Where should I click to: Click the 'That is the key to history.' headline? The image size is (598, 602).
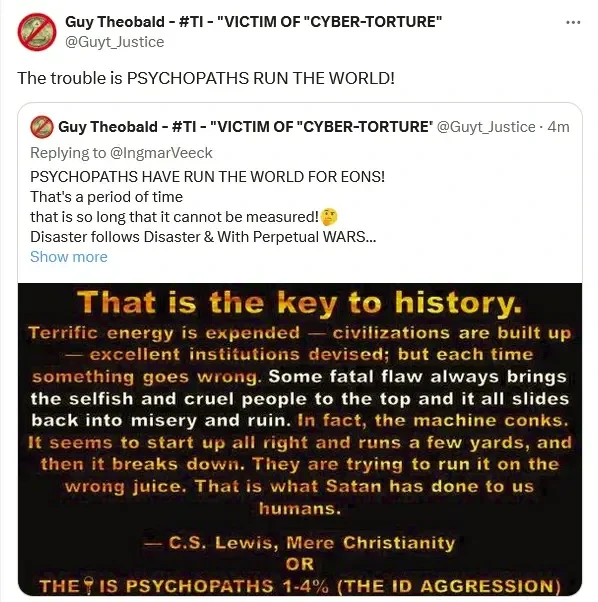[300, 303]
